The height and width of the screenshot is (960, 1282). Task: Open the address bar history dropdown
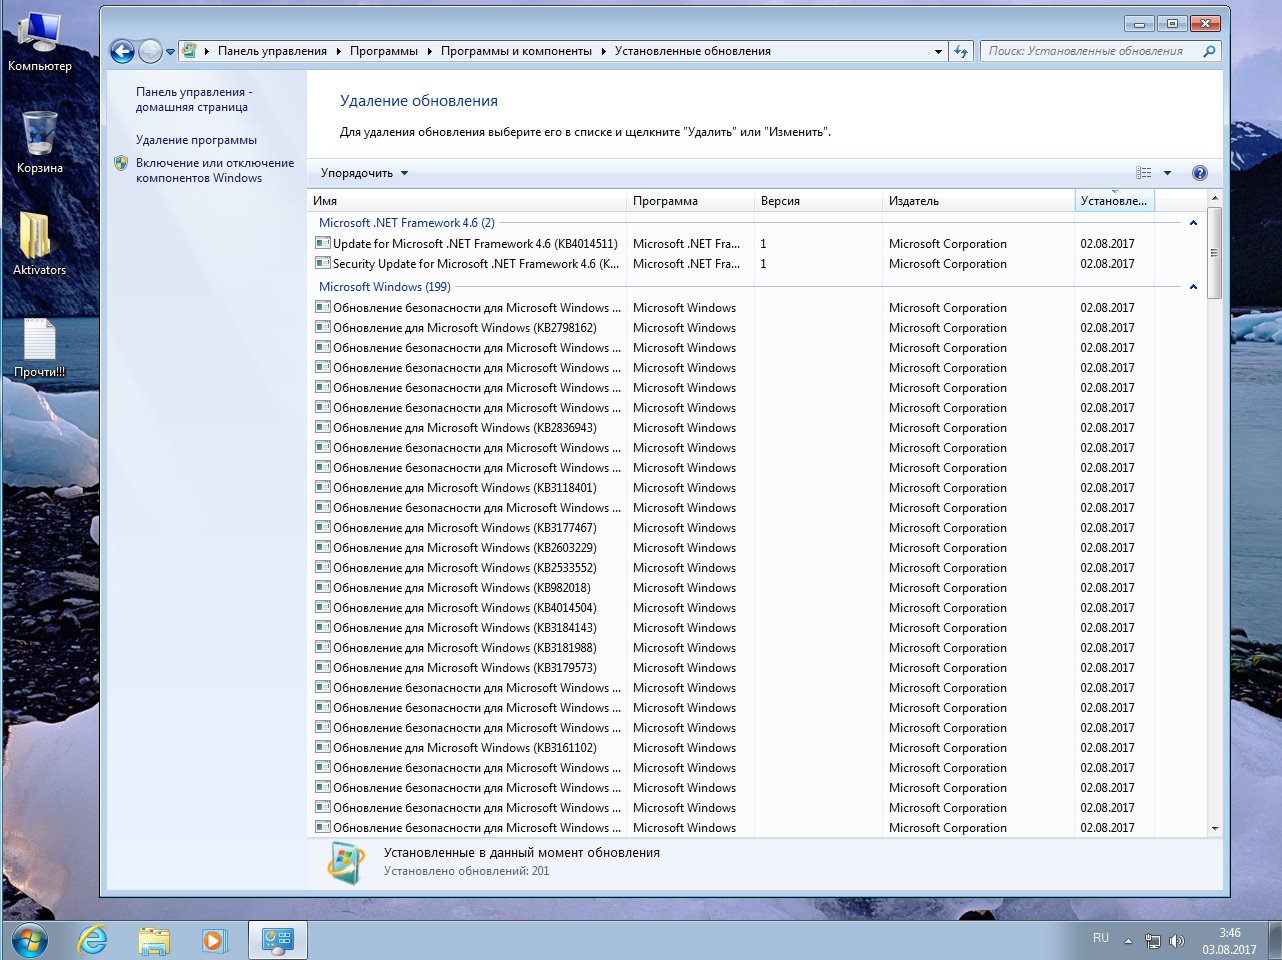(938, 51)
